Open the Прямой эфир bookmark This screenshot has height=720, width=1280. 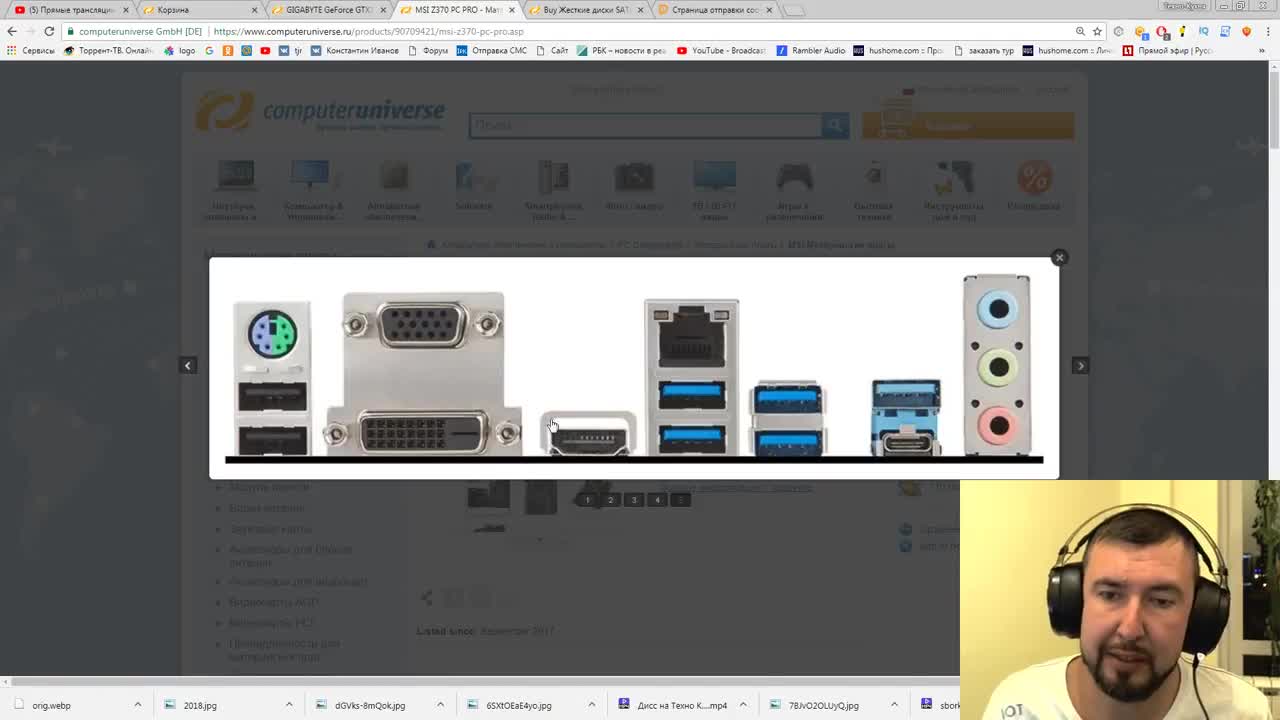point(1167,50)
